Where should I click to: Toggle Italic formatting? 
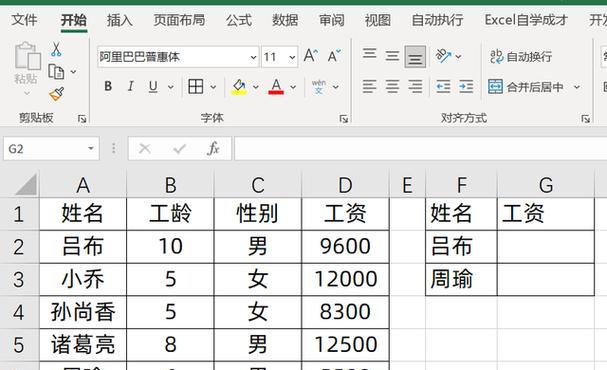[x=131, y=87]
